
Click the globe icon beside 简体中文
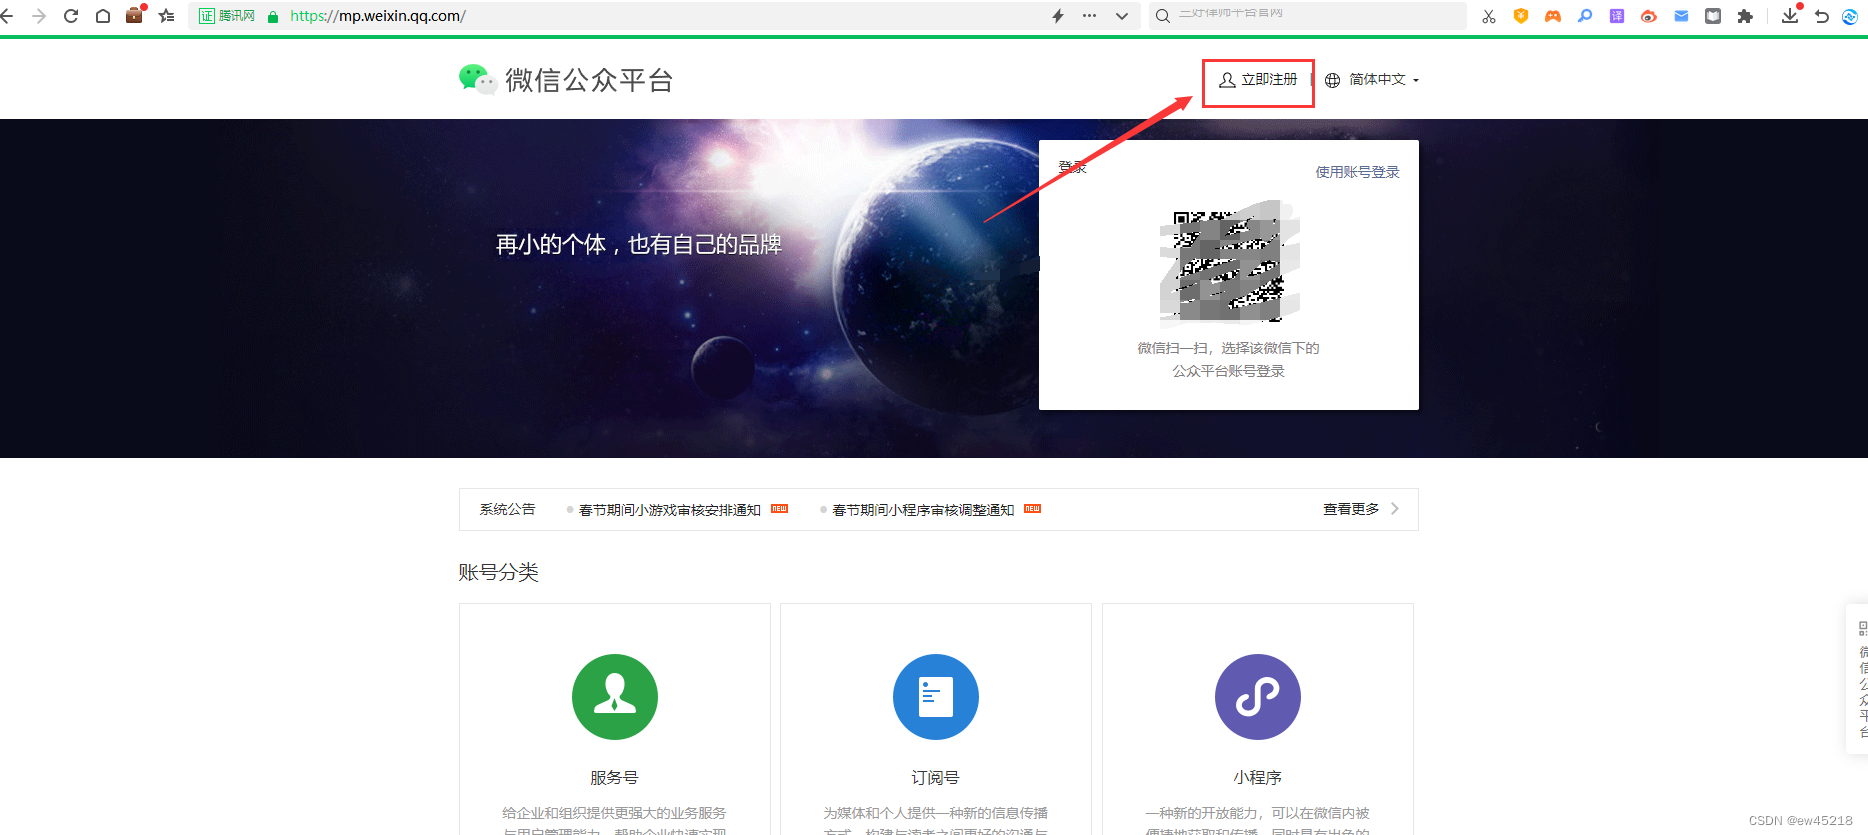pyautogui.click(x=1333, y=80)
